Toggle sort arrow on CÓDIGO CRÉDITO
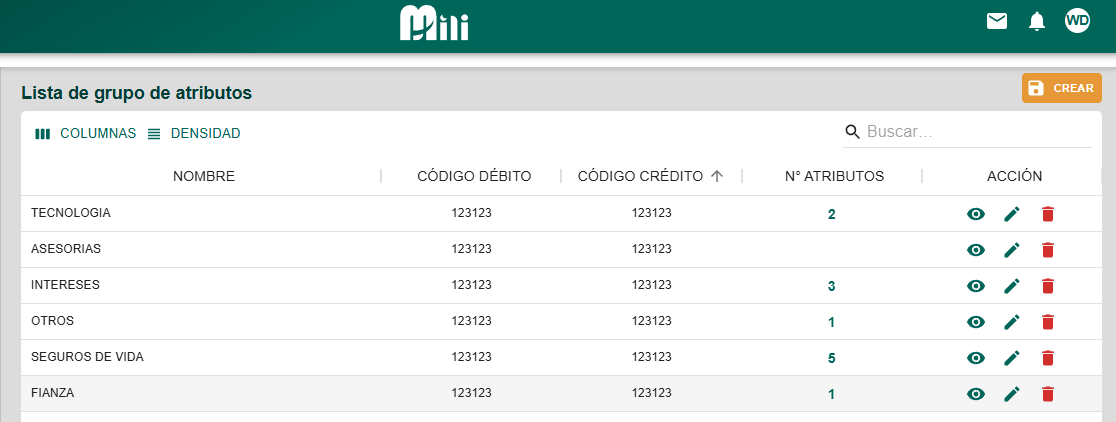This screenshot has height=422, width=1116. pos(716,176)
